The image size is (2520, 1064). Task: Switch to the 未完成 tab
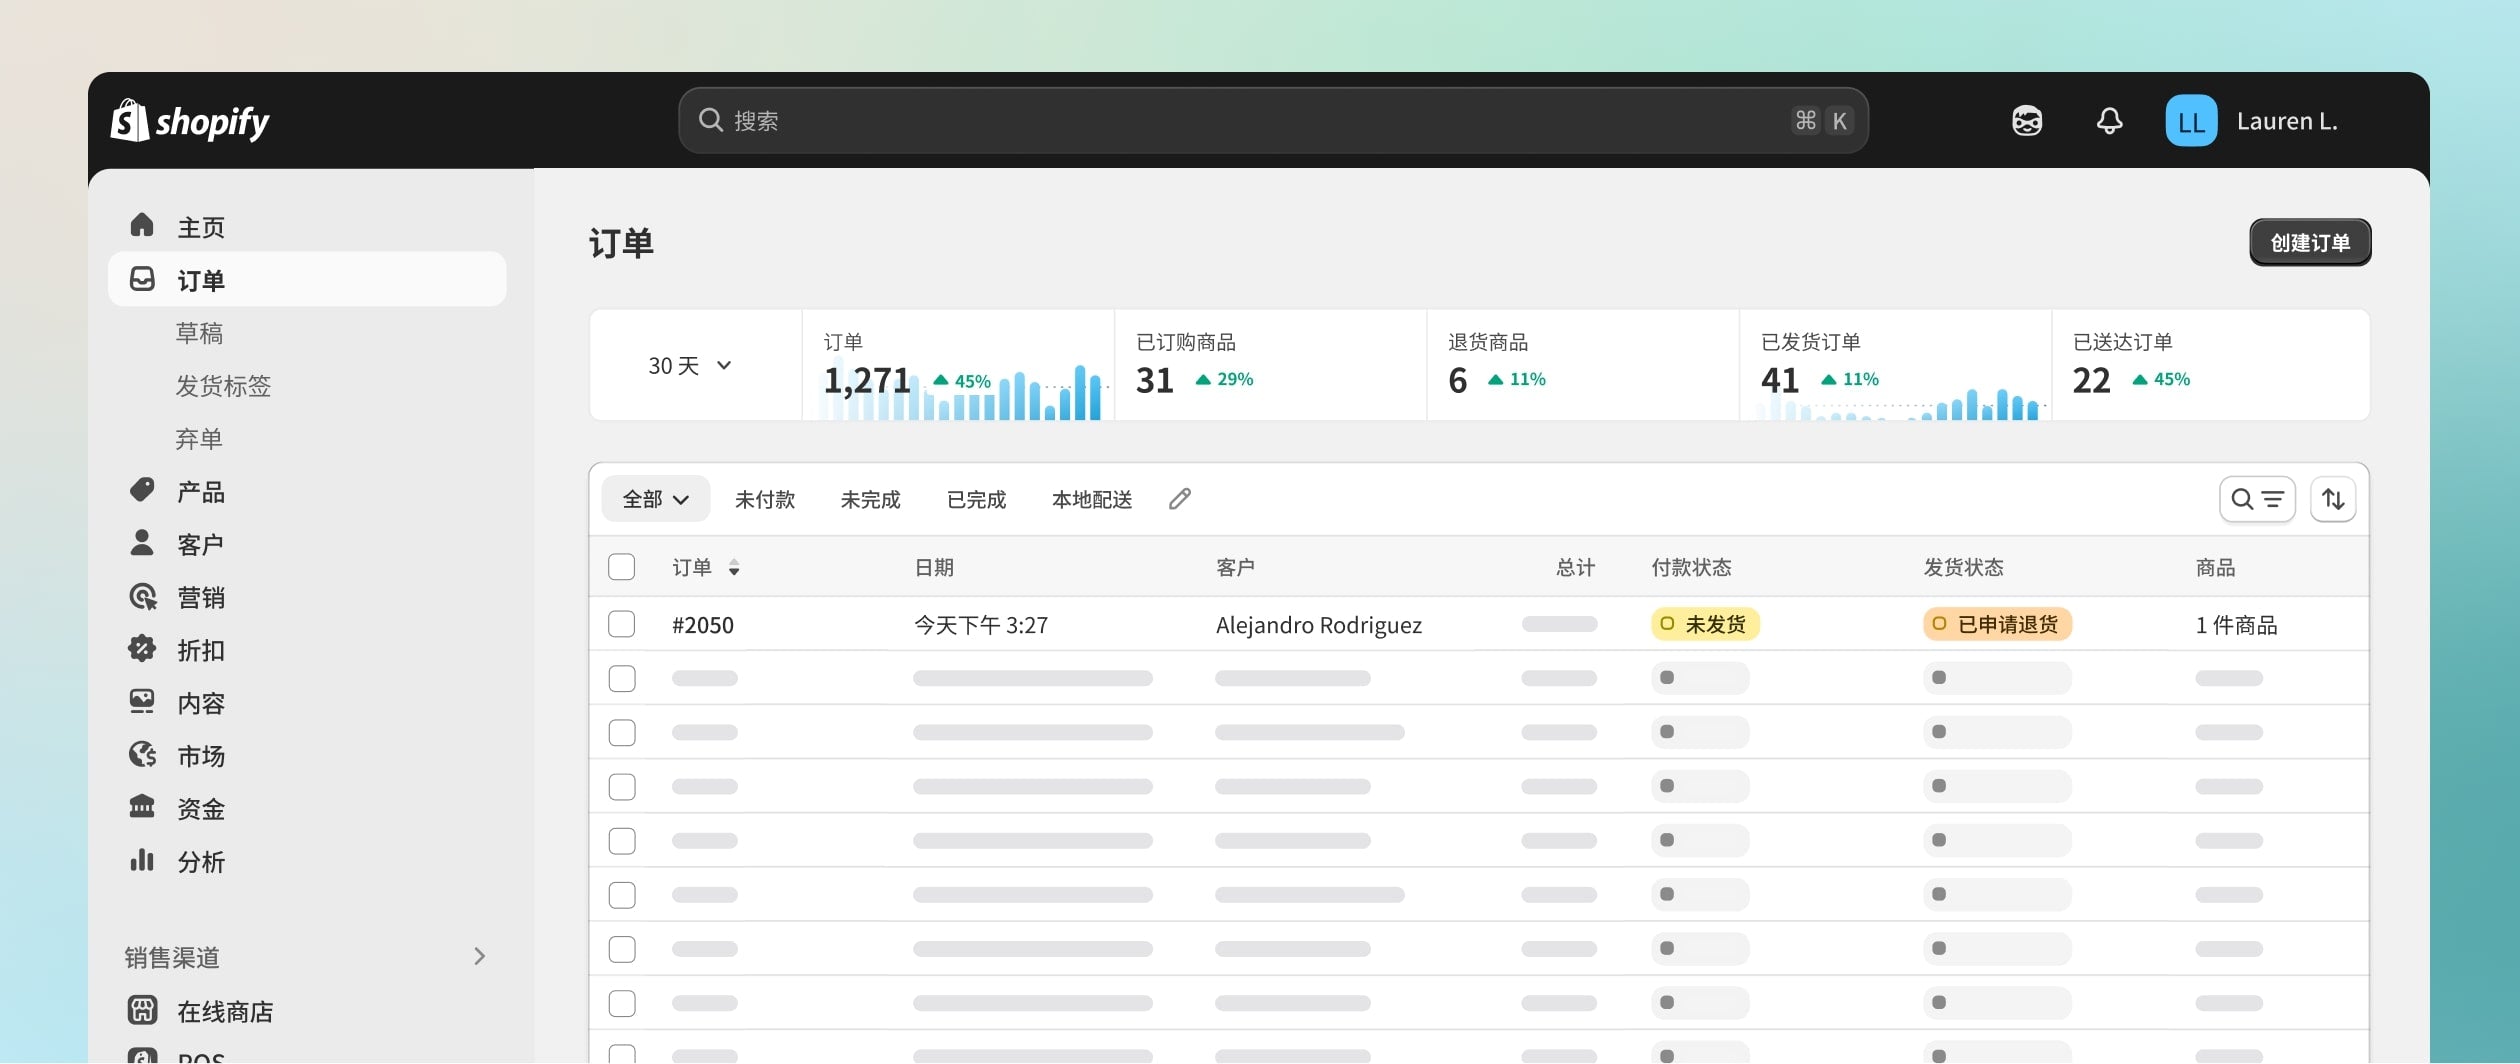871,499
